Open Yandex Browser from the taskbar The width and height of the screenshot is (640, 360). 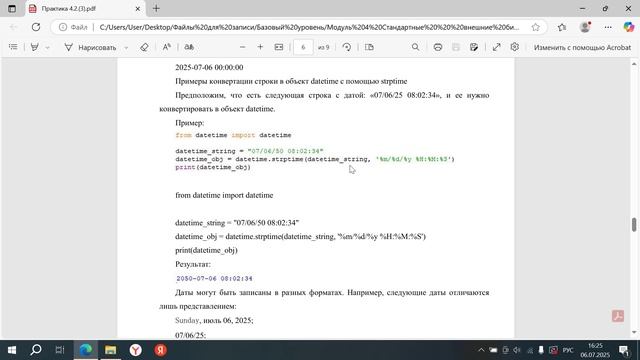[x=136, y=350]
